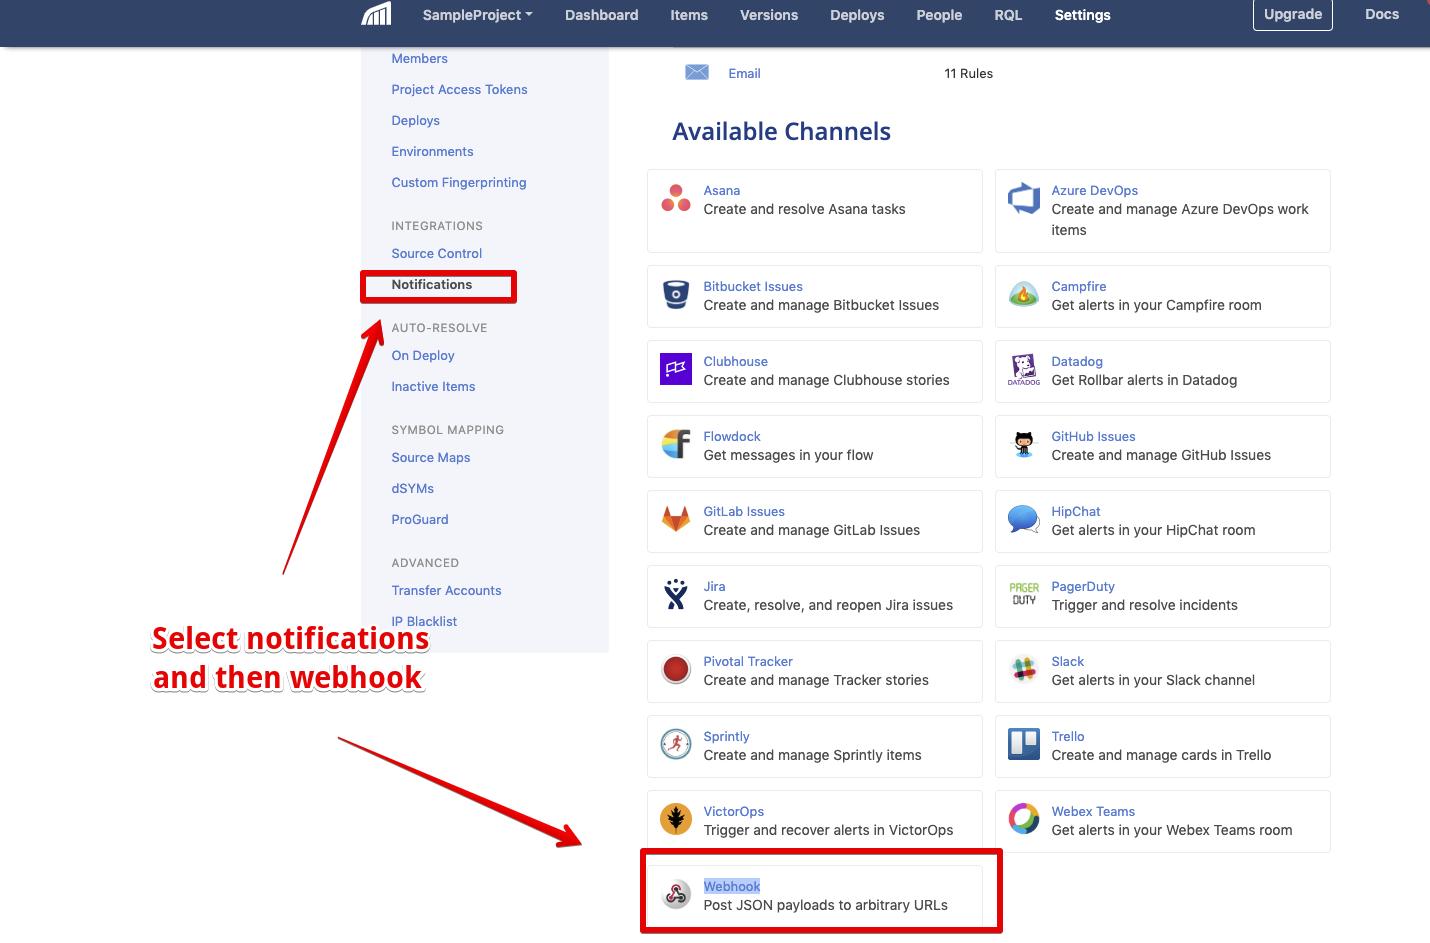Click the Jira logo icon
This screenshot has height=943, width=1430.
[676, 594]
